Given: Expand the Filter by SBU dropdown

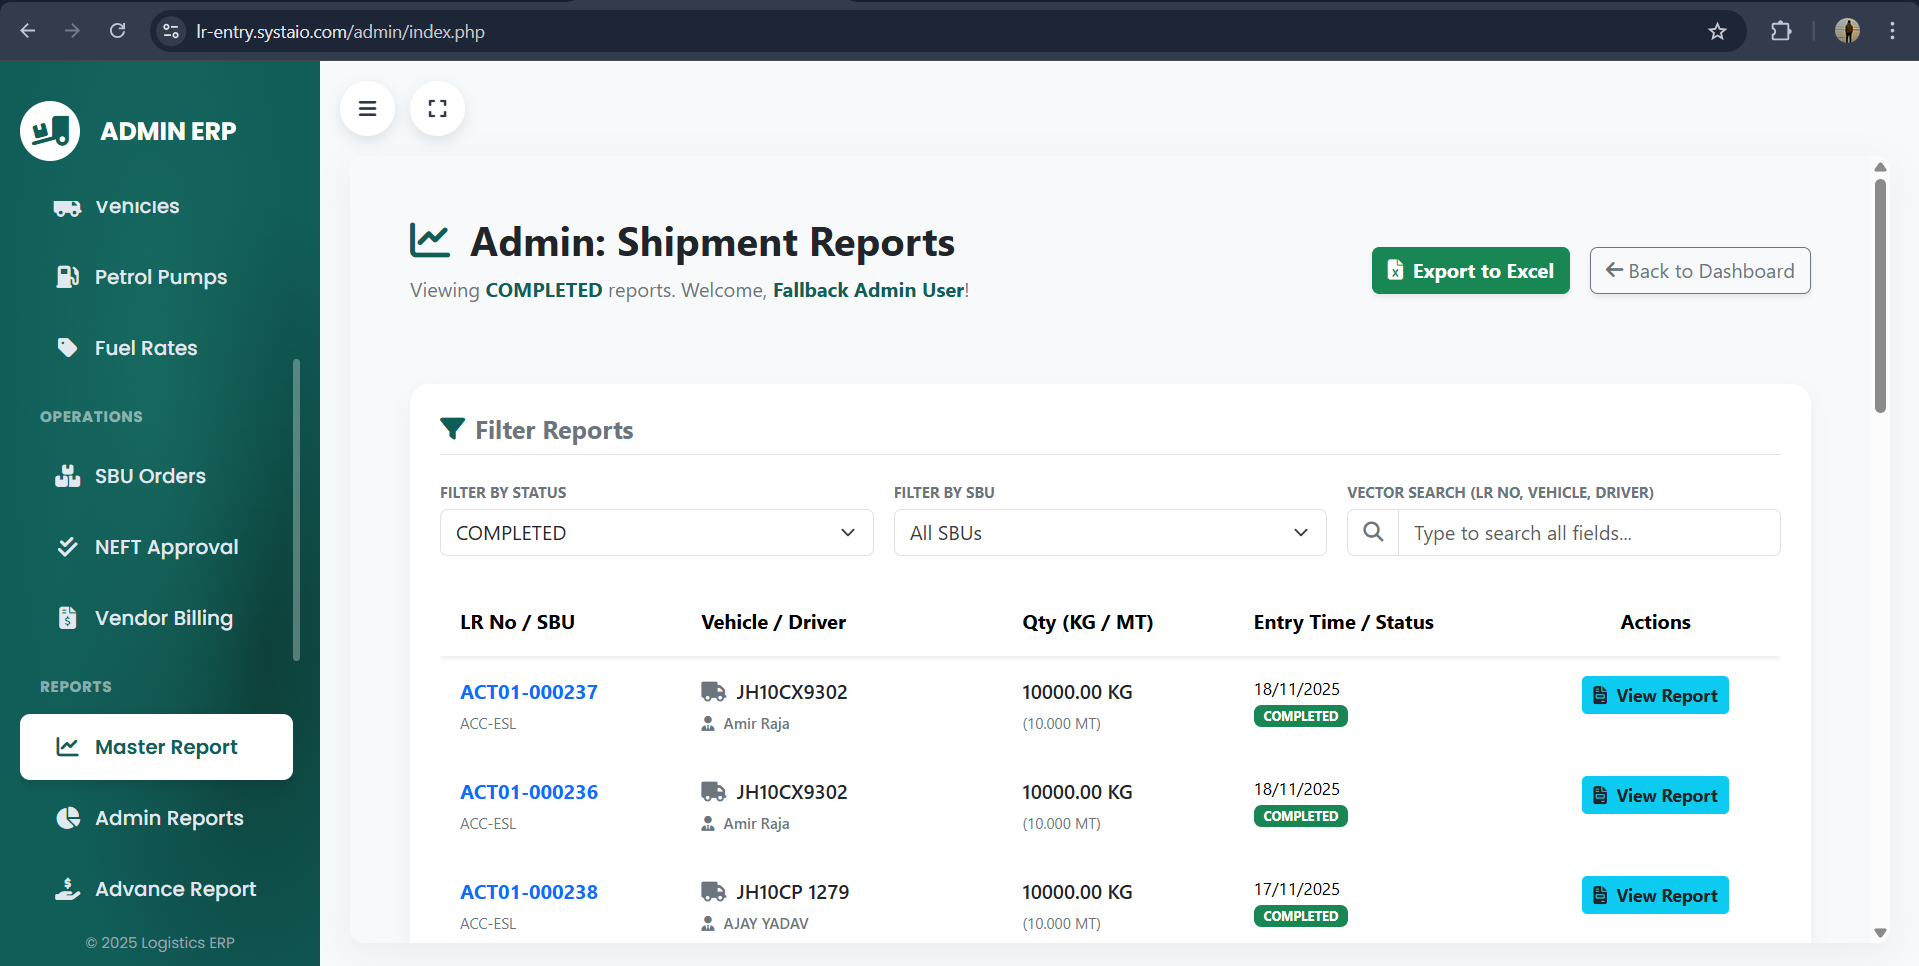Looking at the screenshot, I should (1109, 533).
